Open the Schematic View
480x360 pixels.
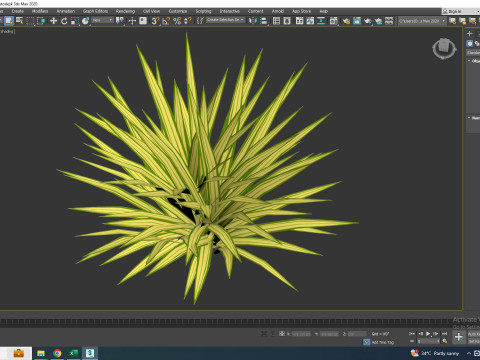point(321,21)
